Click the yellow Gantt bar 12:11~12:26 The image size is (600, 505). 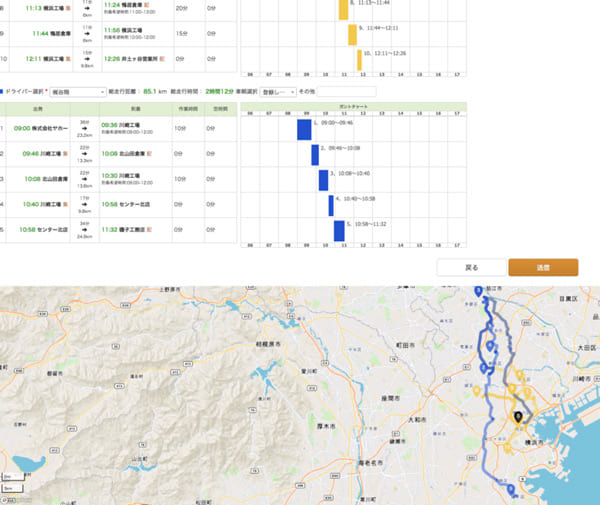[360, 60]
